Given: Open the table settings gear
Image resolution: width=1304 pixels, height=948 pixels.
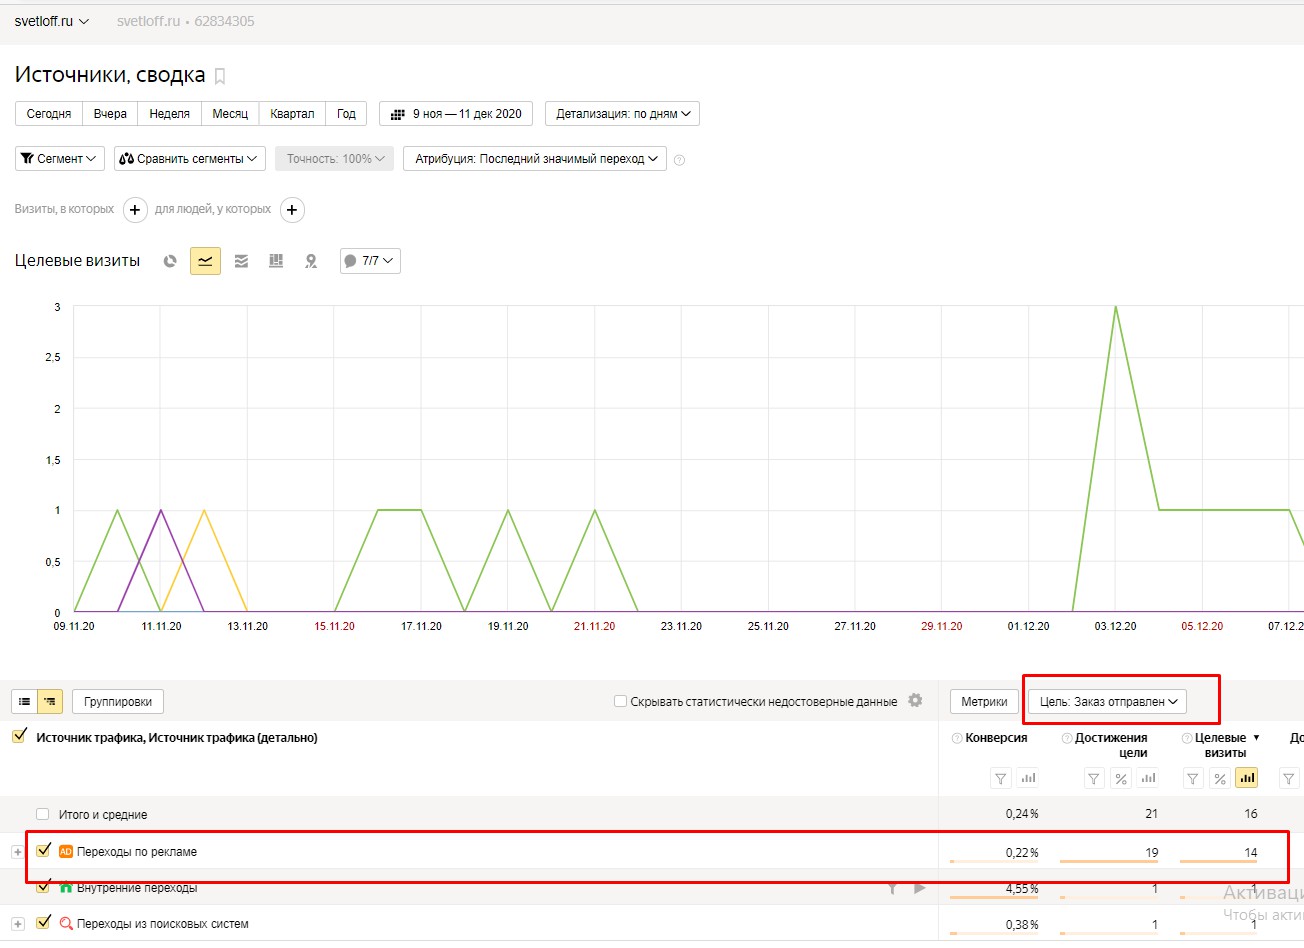Looking at the screenshot, I should [915, 701].
